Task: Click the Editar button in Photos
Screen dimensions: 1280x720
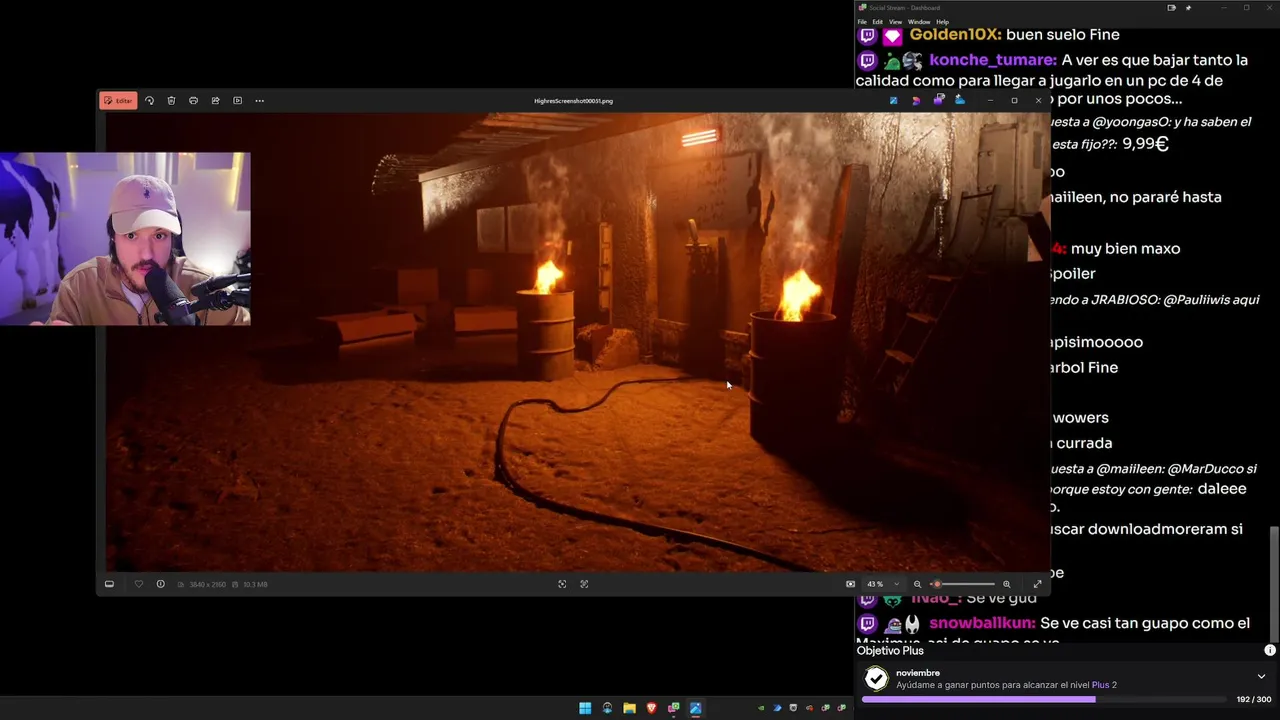Action: click(x=118, y=101)
